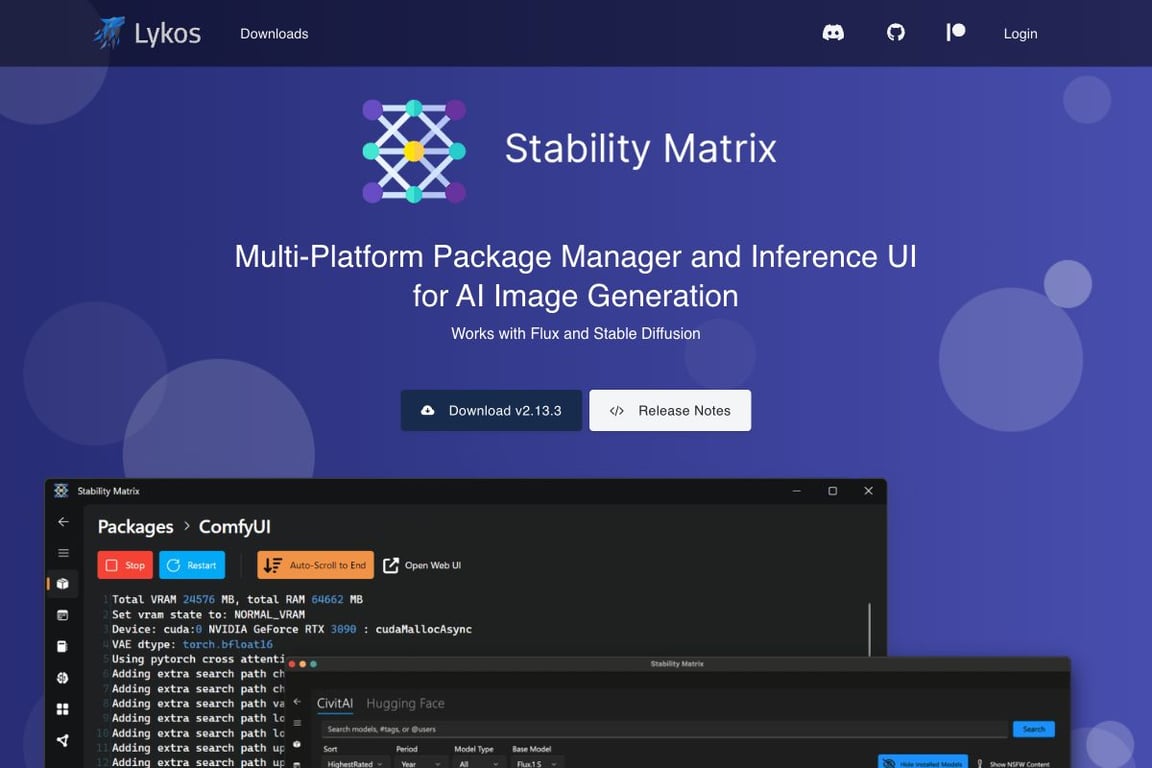
Task: Click the Packages breadcrumb
Action: (x=135, y=527)
